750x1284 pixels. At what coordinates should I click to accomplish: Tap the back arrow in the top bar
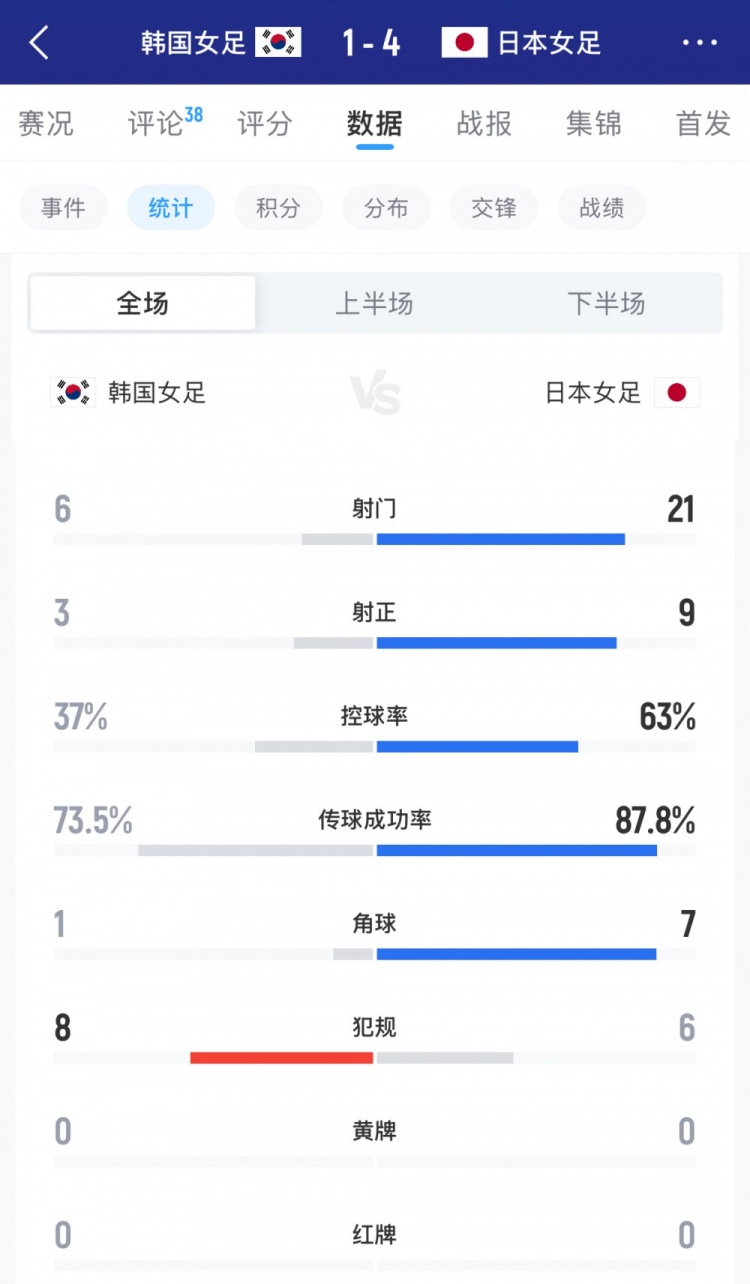(36, 42)
